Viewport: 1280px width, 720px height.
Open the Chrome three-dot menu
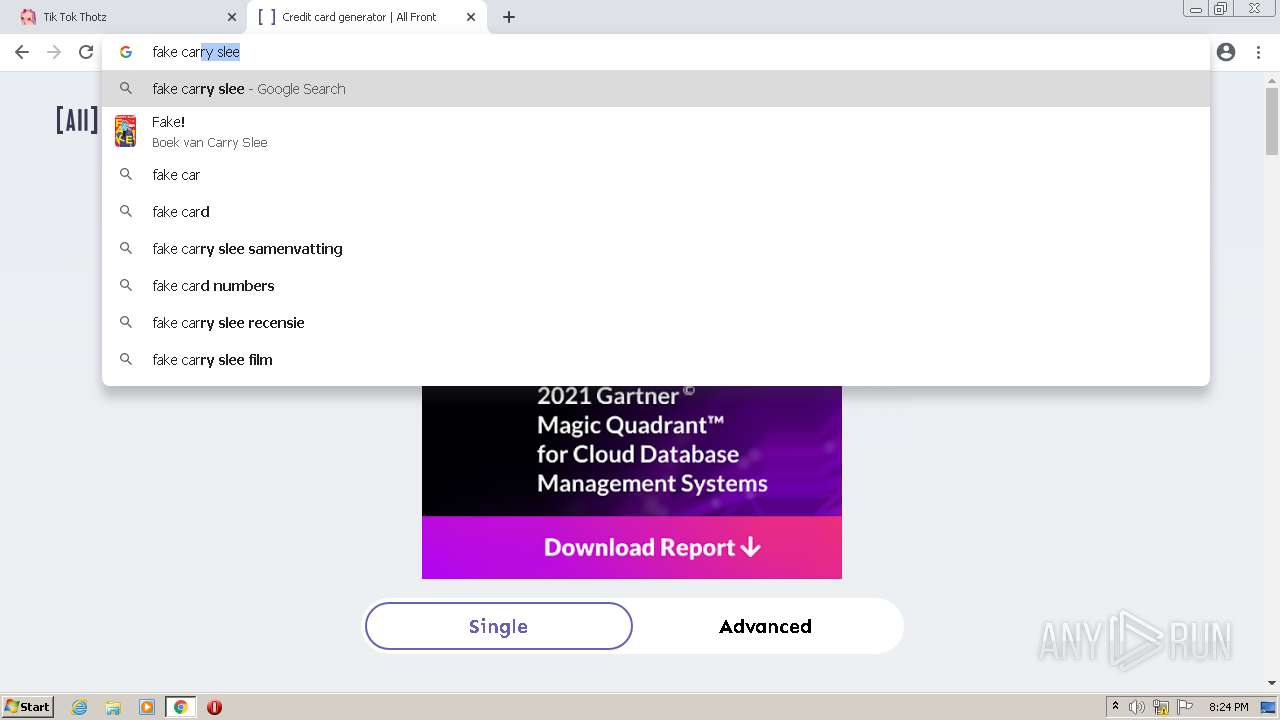pyautogui.click(x=1258, y=52)
